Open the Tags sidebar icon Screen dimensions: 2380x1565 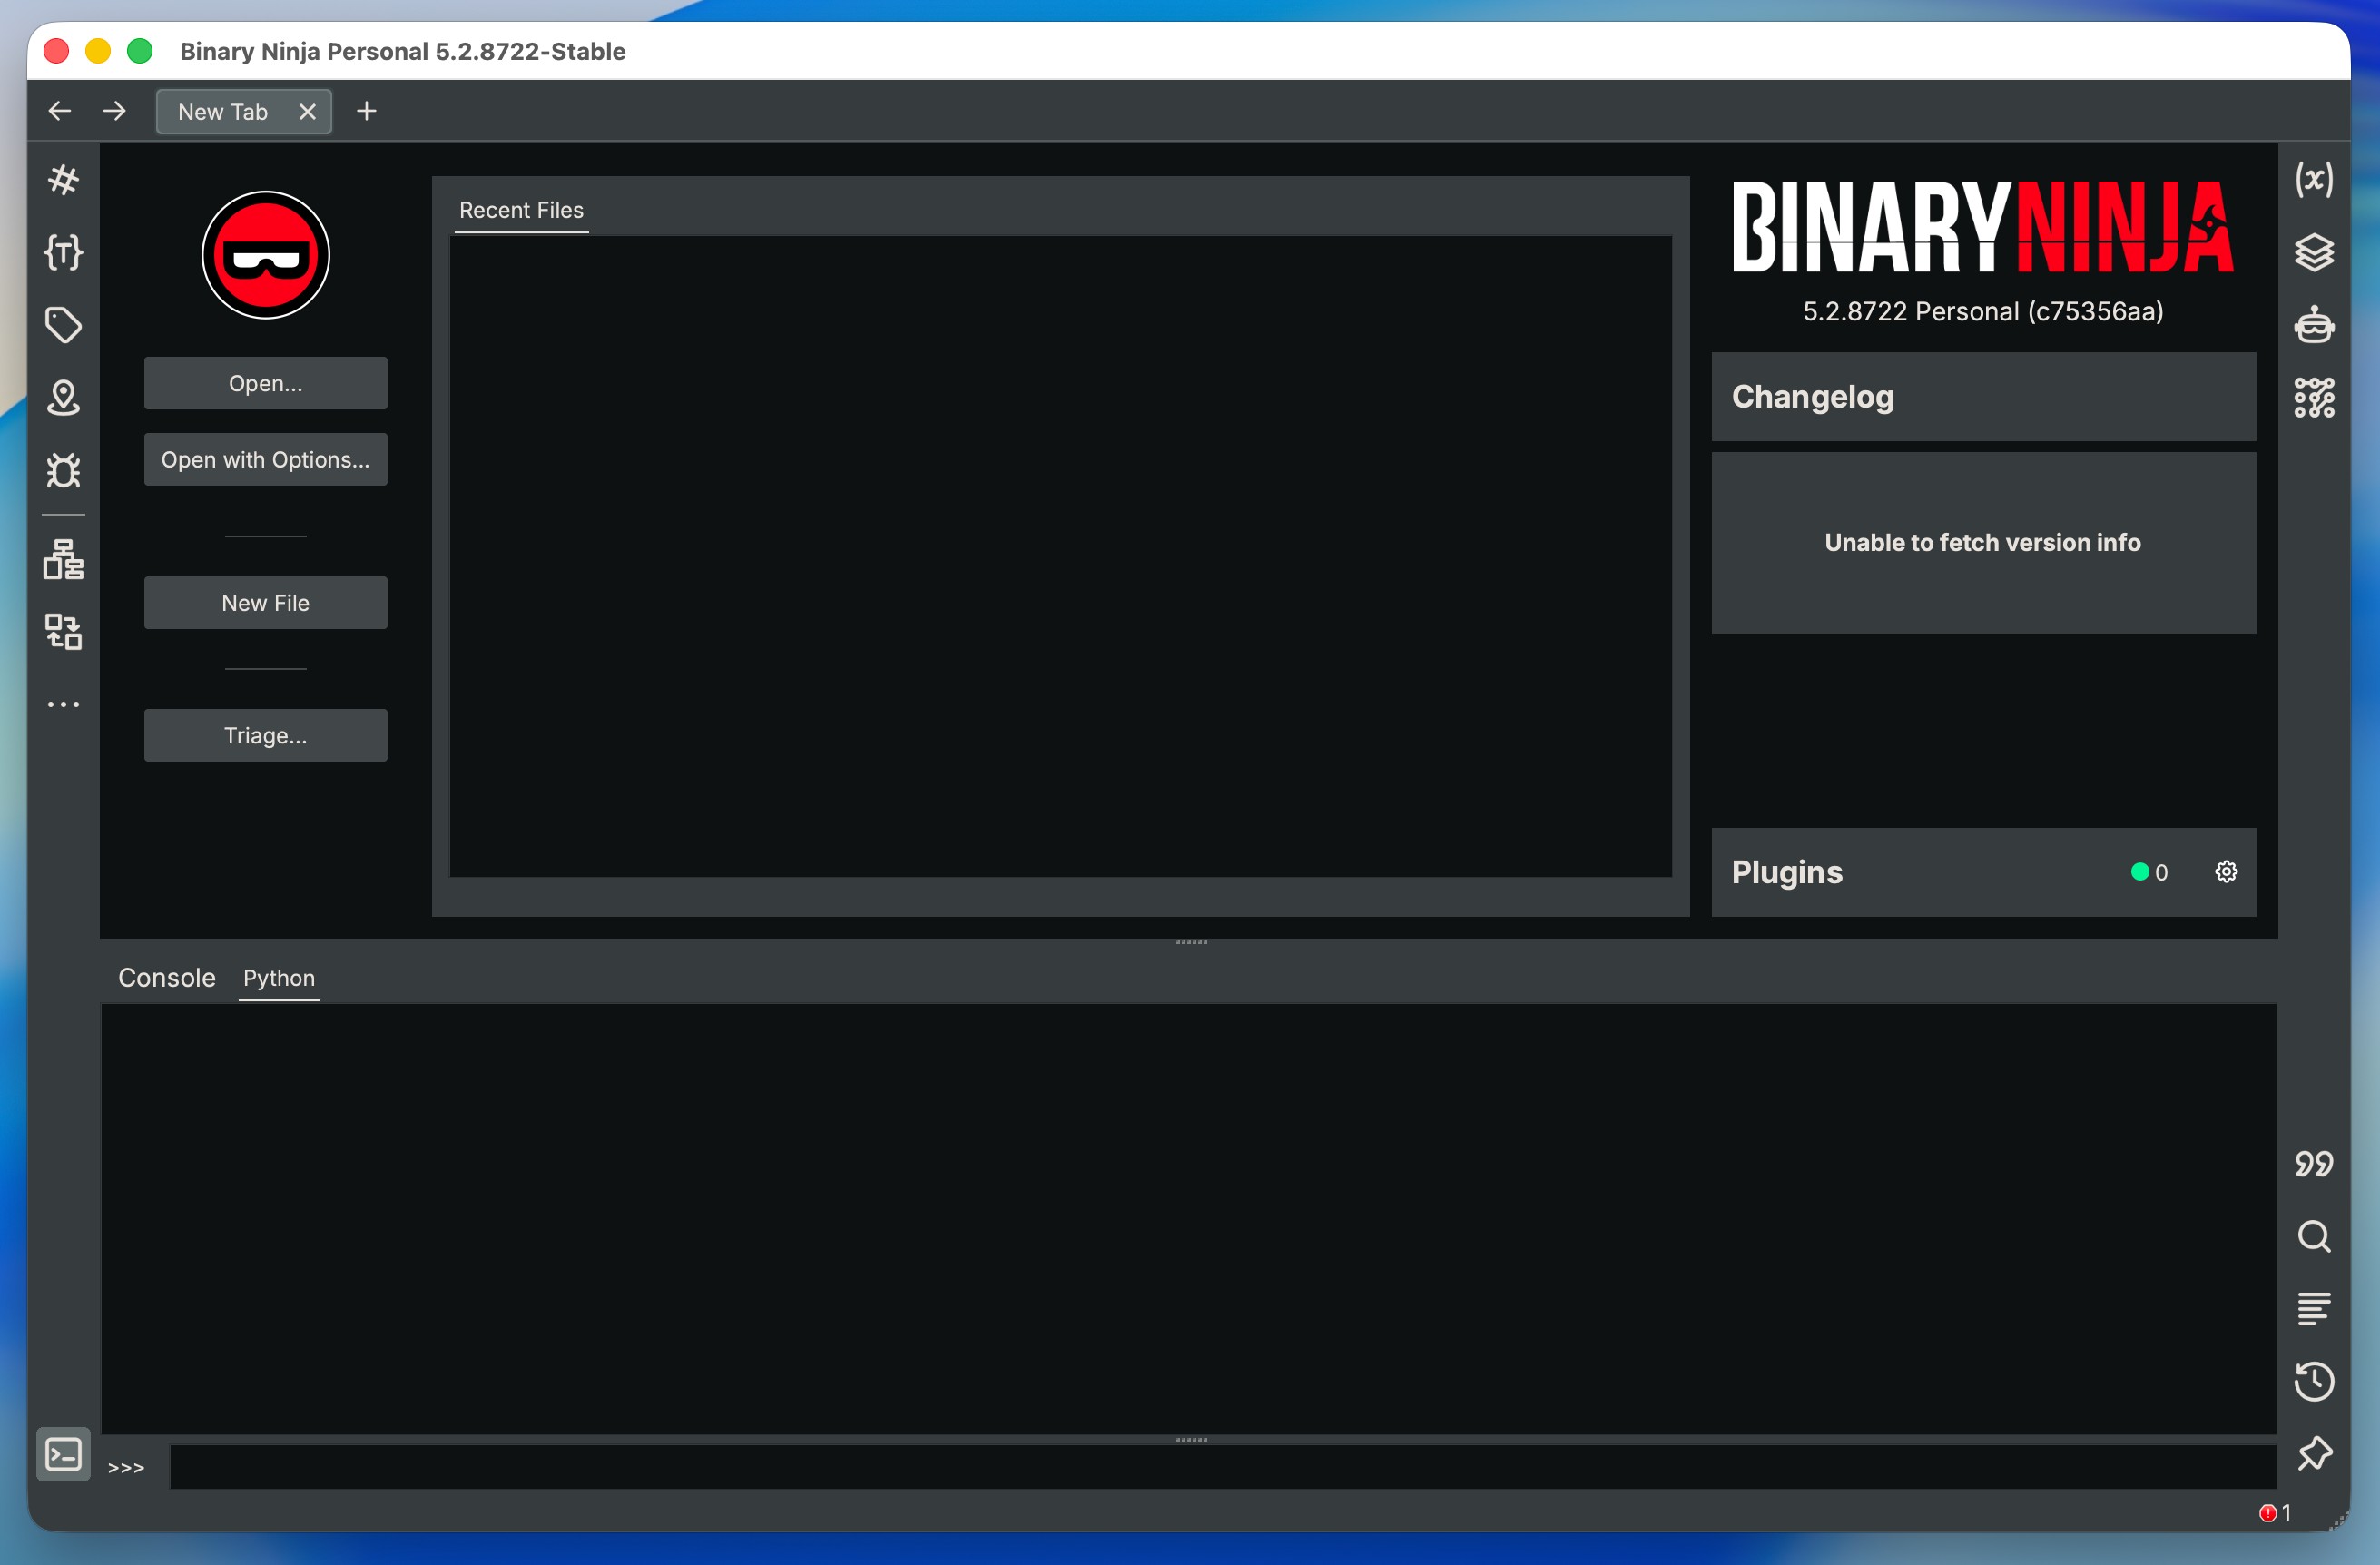coord(63,325)
